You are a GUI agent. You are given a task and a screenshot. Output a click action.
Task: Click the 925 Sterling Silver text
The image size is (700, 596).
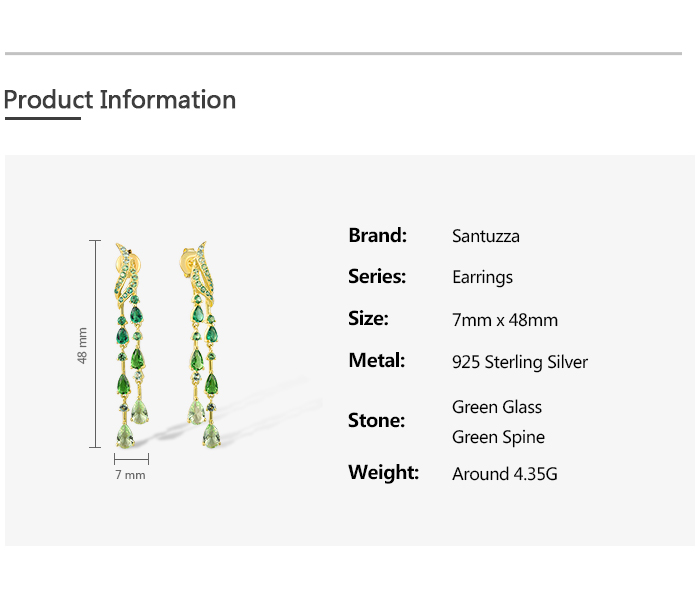[x=520, y=362]
